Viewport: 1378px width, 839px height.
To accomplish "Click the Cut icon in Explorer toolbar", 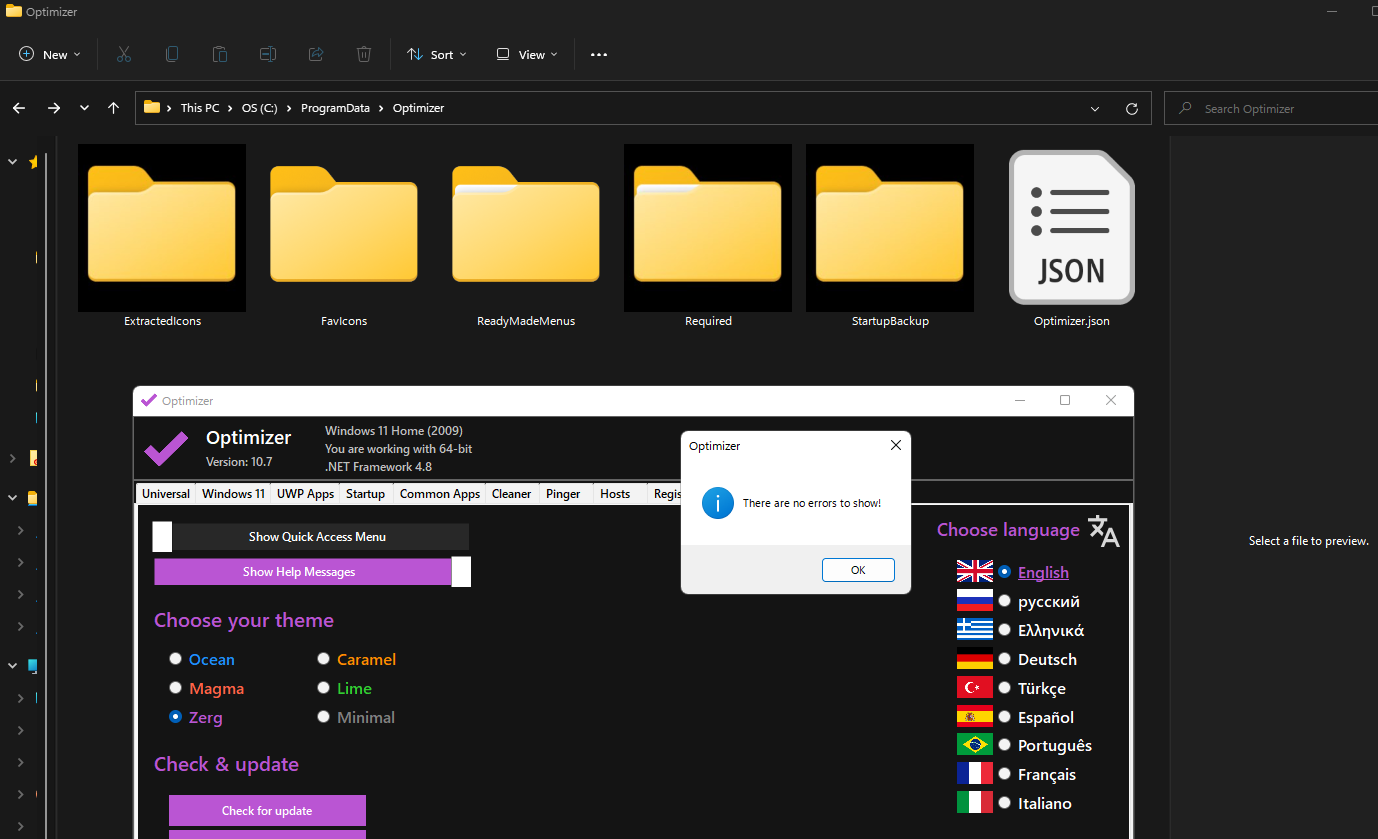I will click(123, 54).
